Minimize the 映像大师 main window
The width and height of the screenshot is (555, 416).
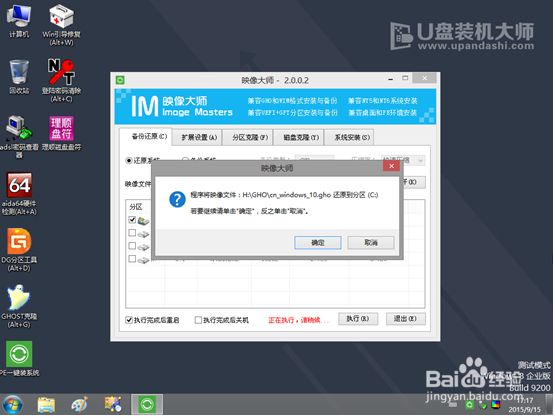[390, 79]
